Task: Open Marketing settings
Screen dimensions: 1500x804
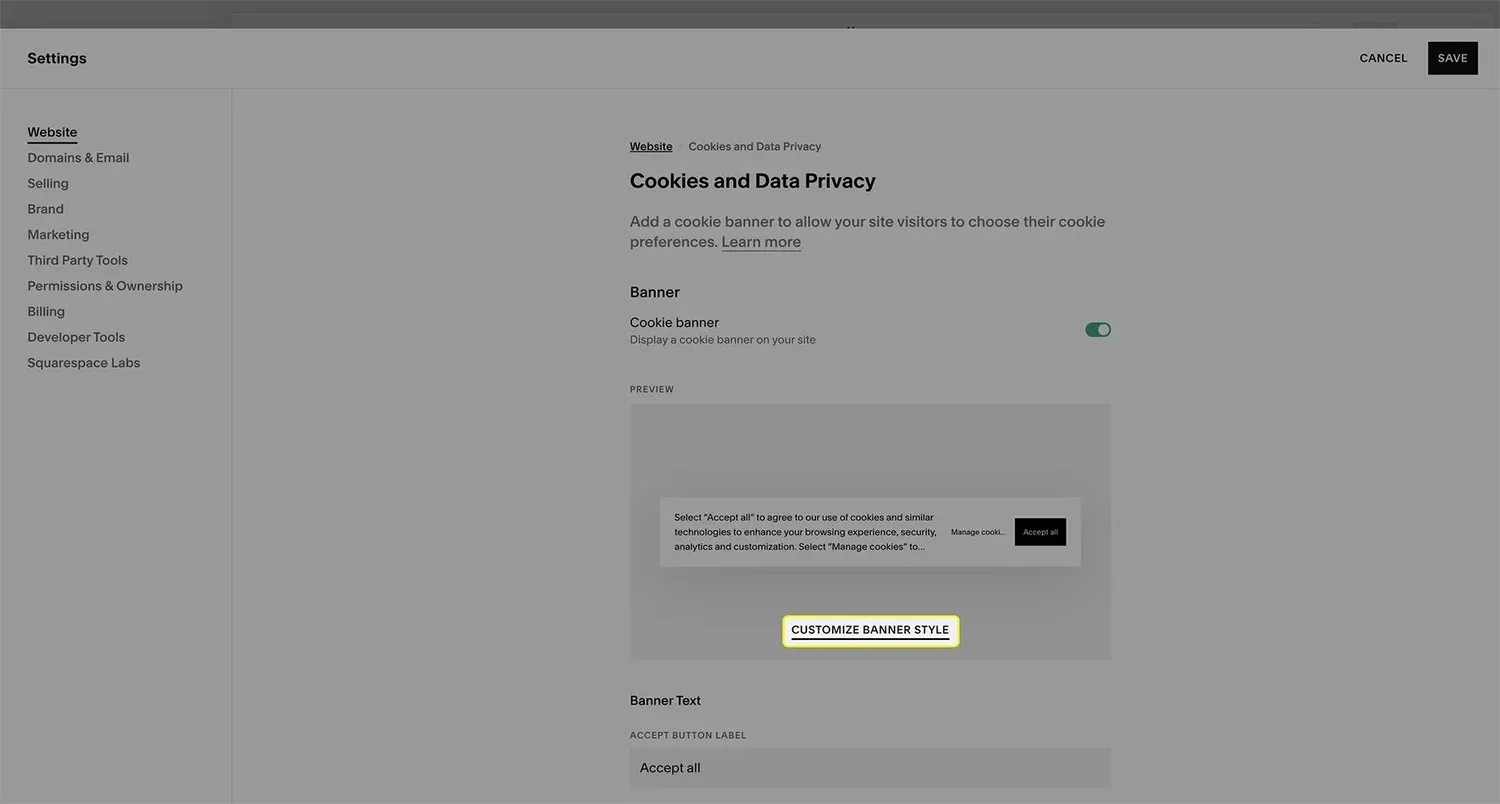Action: [x=58, y=235]
